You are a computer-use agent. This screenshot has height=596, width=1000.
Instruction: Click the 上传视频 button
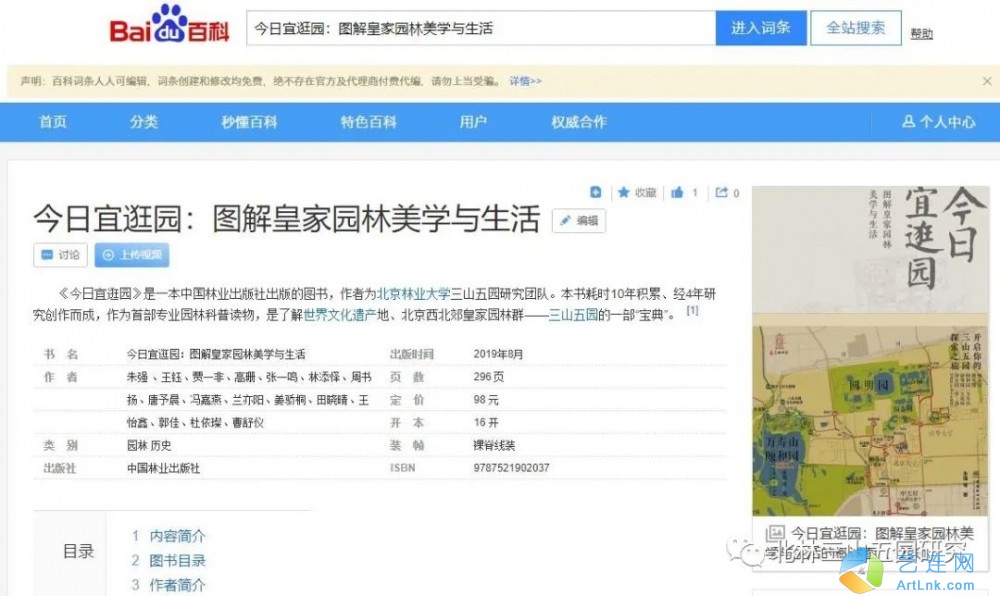(x=132, y=255)
